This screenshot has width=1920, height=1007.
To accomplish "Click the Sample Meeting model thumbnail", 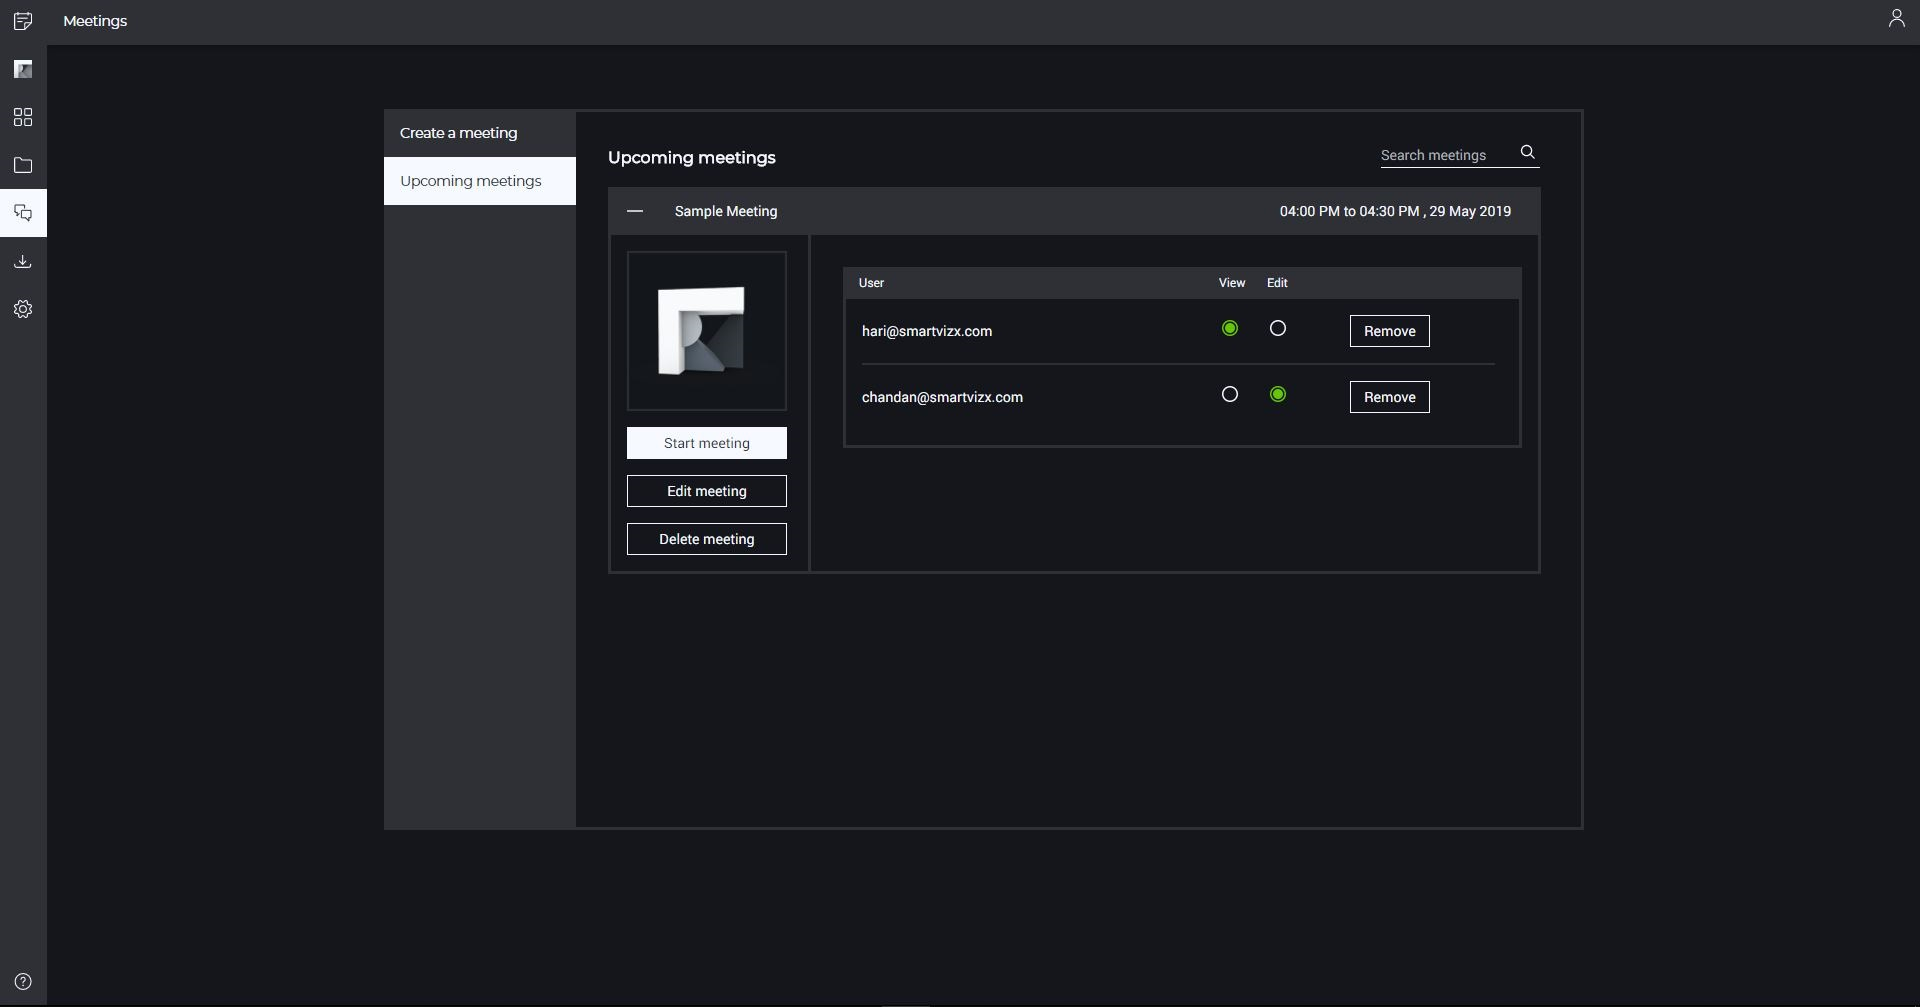I will pos(707,331).
